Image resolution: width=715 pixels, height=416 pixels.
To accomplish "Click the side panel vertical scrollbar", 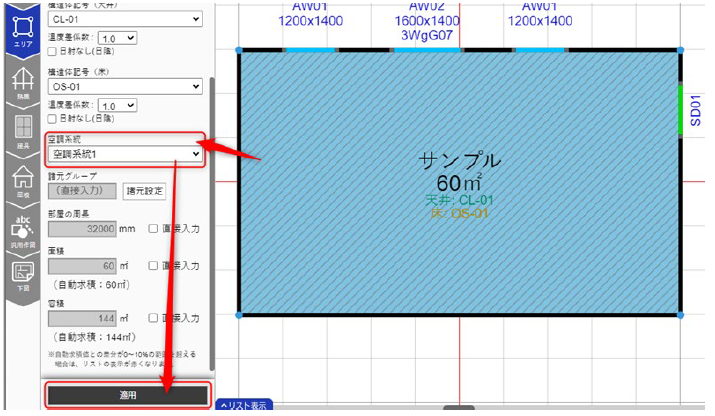I will (x=211, y=150).
